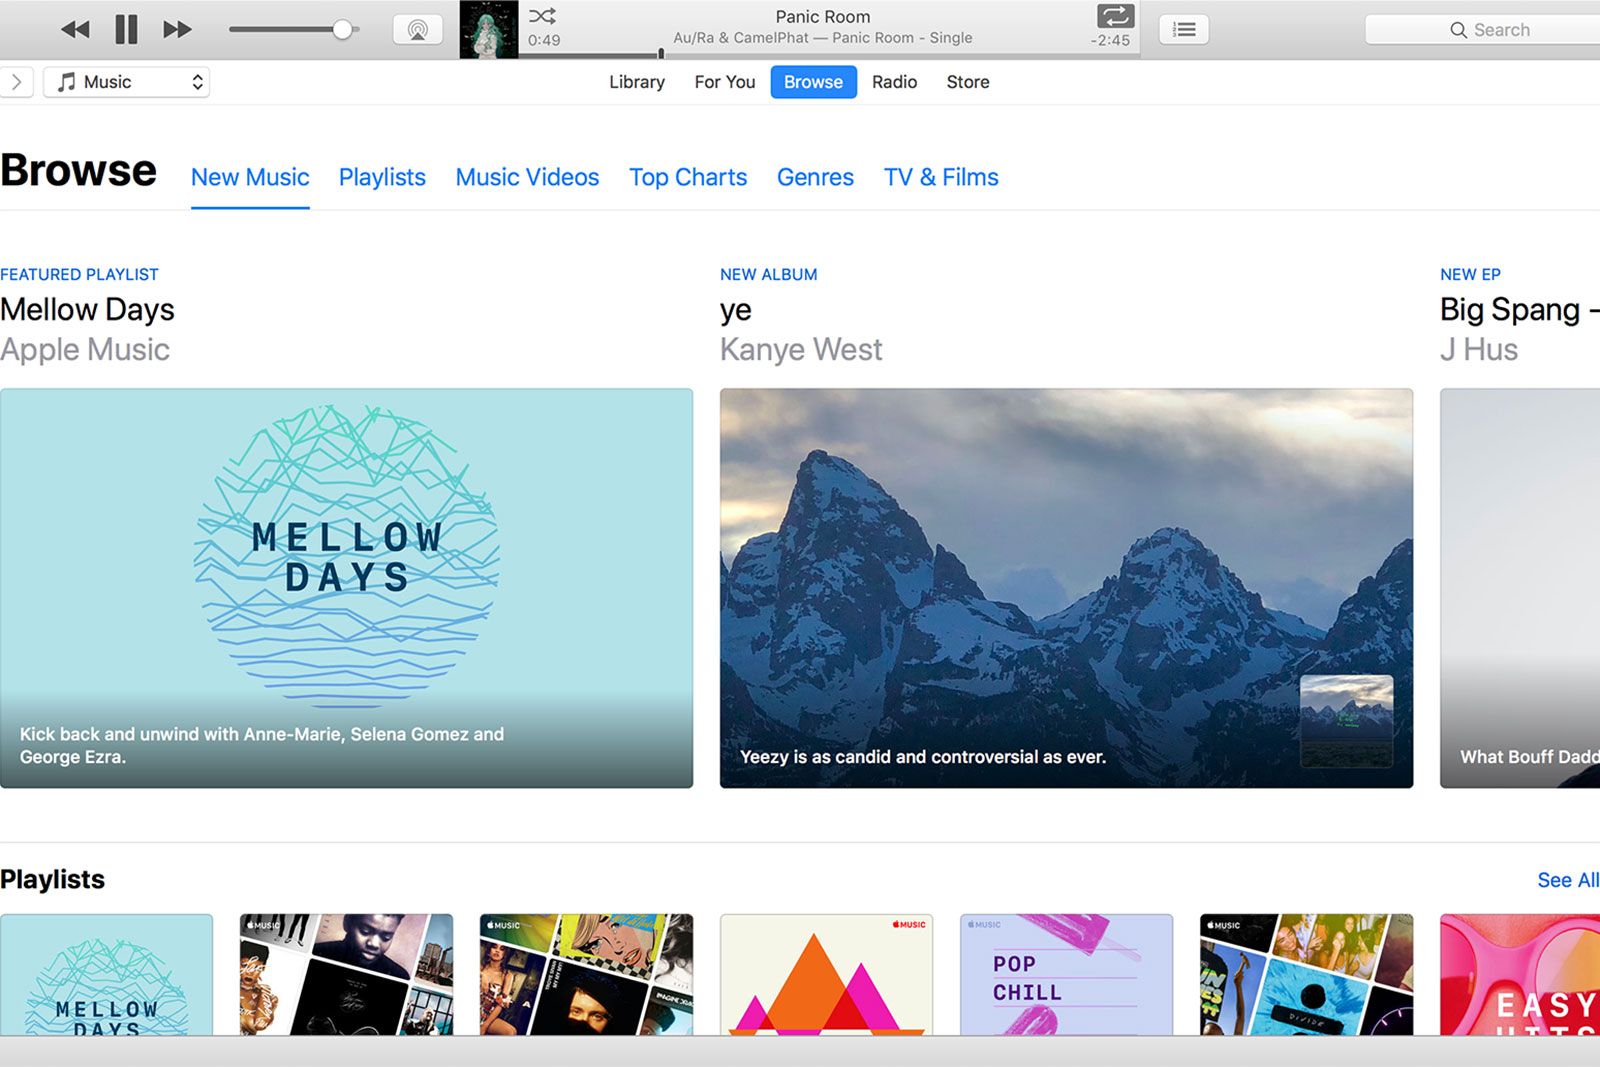Open Kanye West ye album banner
Image resolution: width=1600 pixels, height=1067 pixels.
[1066, 588]
